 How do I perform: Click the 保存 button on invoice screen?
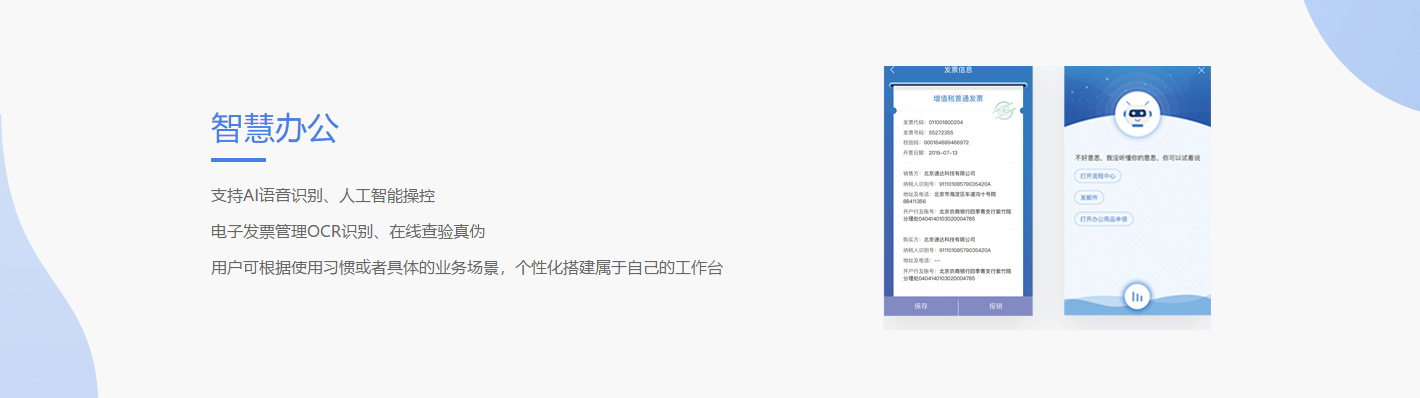[x=921, y=306]
